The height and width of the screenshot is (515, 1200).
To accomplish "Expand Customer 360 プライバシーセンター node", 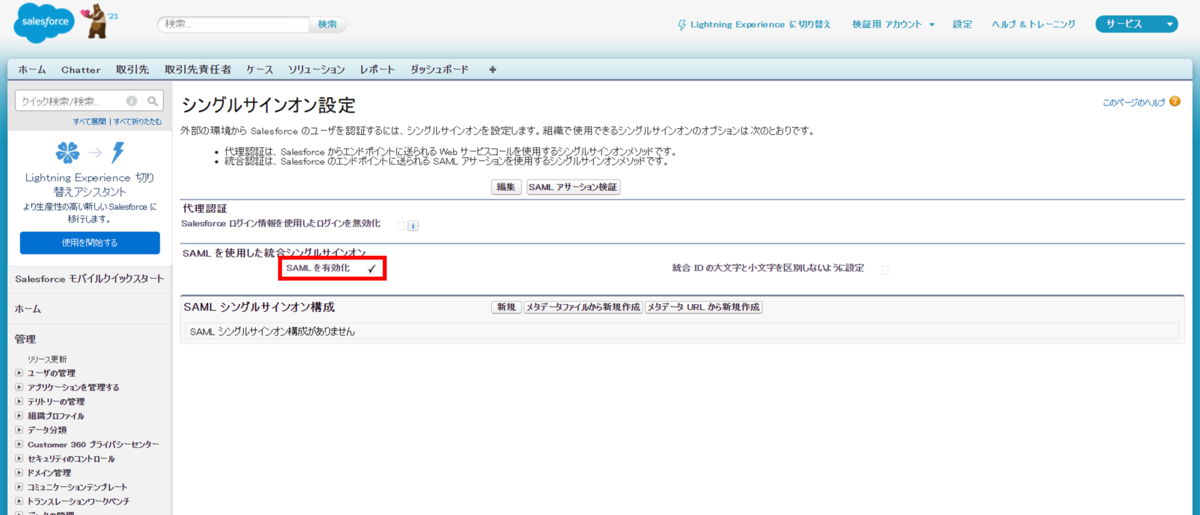I will click(x=19, y=444).
